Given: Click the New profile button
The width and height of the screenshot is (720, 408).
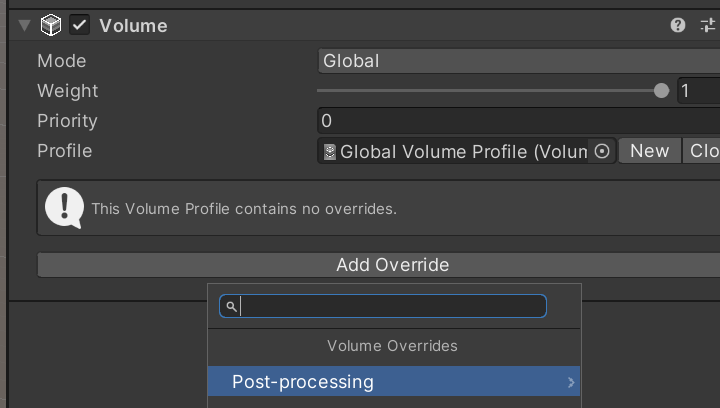Looking at the screenshot, I should tap(649, 151).
